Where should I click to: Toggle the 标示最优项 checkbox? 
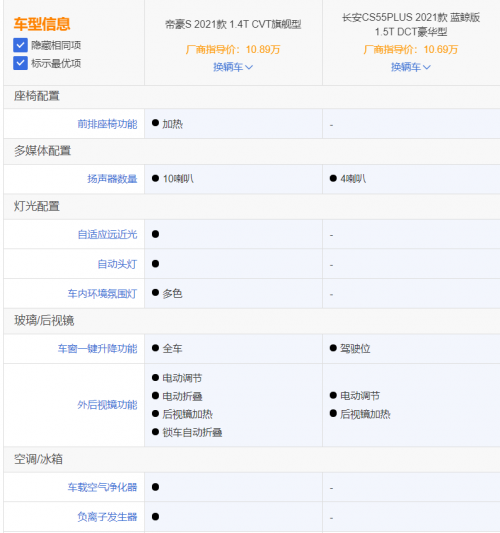tap(20, 63)
